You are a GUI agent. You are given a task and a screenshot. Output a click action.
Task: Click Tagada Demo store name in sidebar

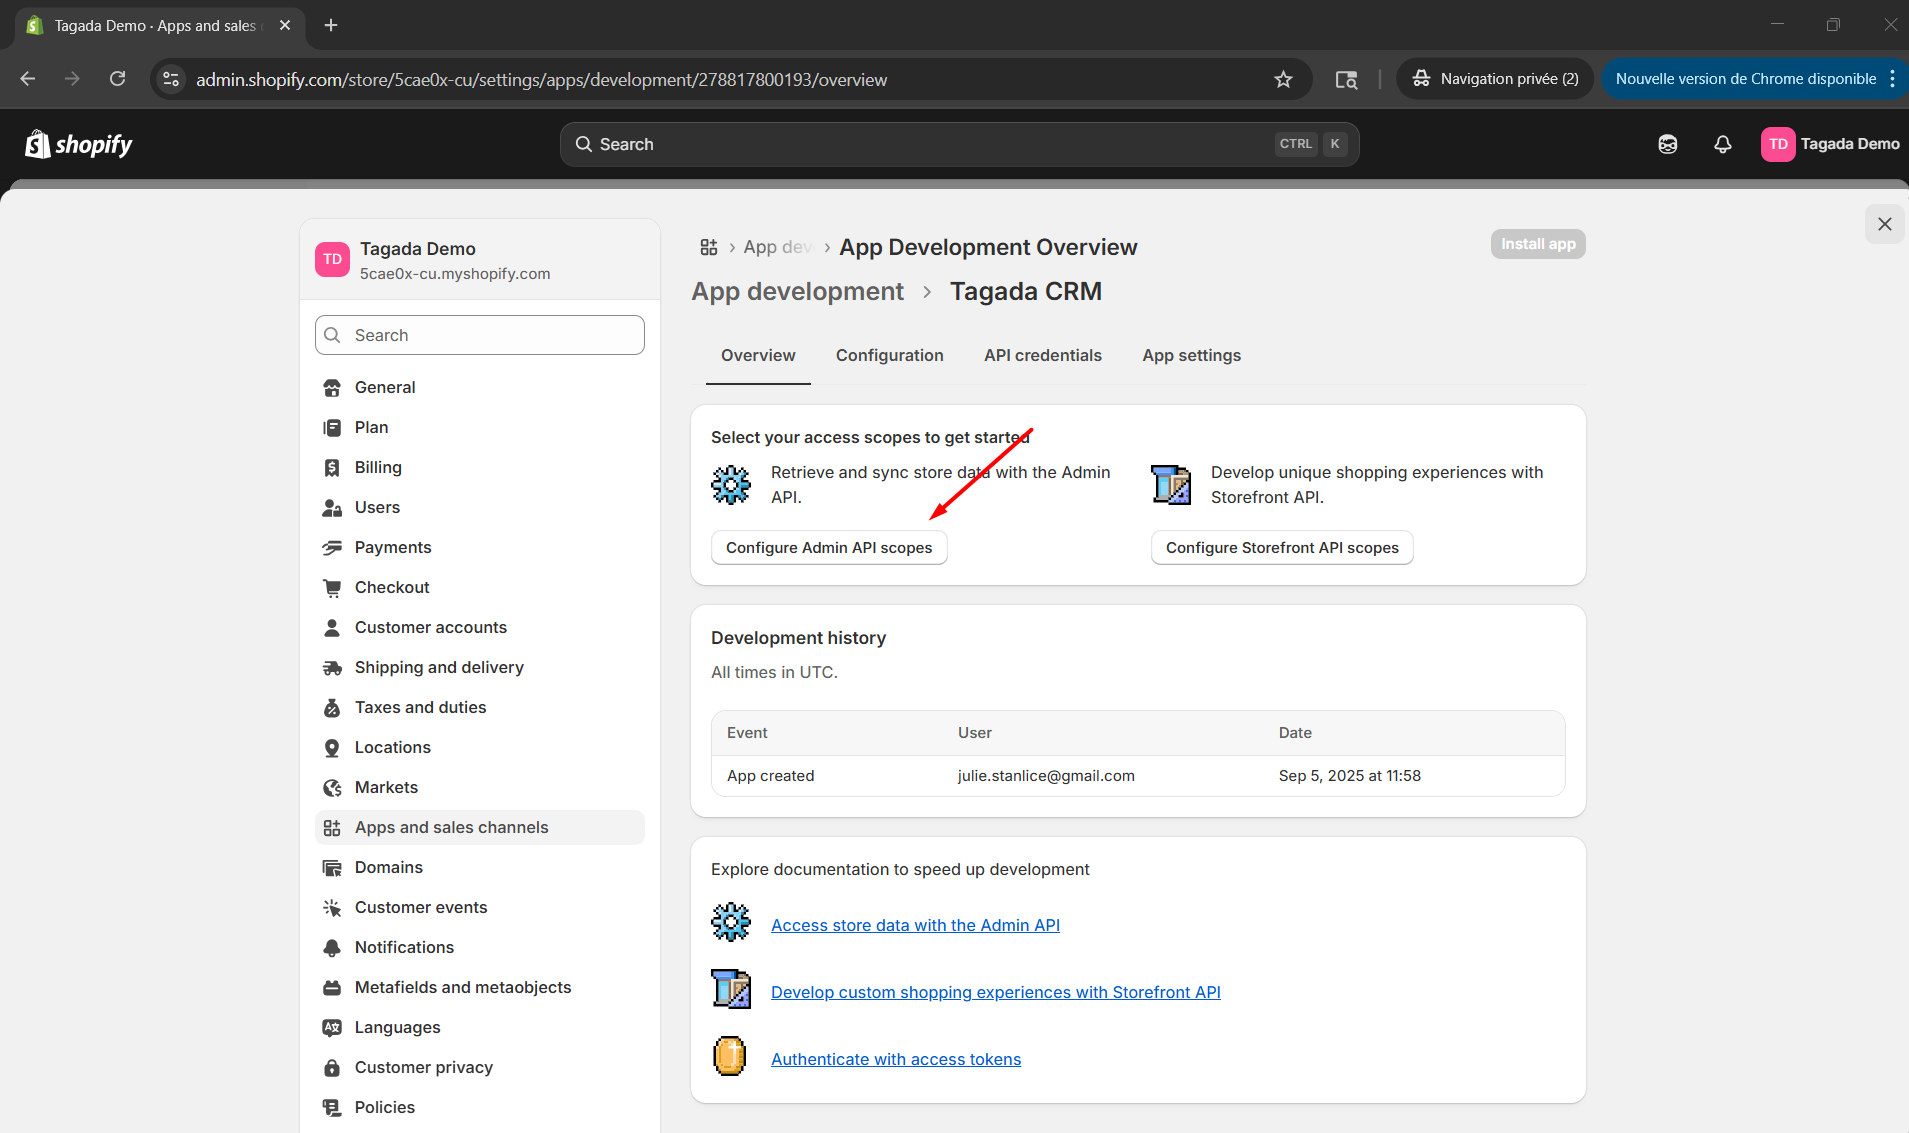tap(417, 248)
